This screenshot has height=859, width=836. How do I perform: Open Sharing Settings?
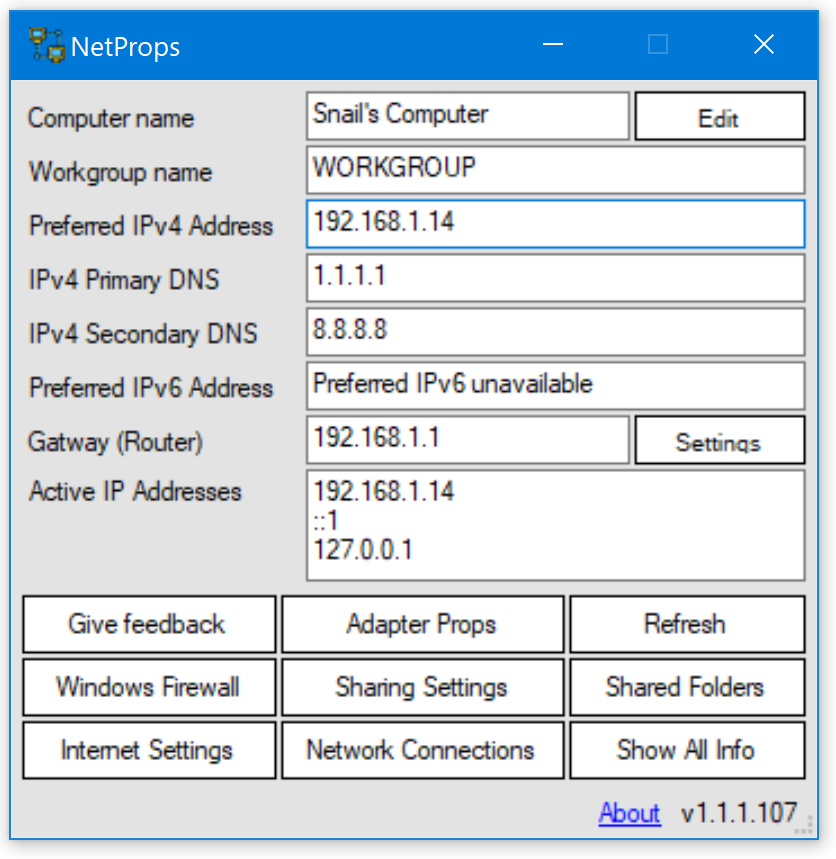point(422,687)
